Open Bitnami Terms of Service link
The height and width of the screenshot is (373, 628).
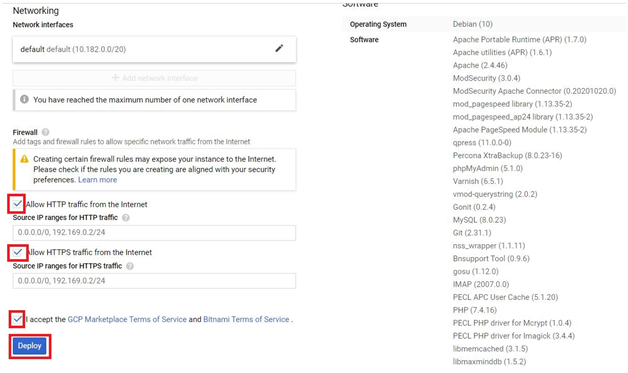pyautogui.click(x=246, y=319)
